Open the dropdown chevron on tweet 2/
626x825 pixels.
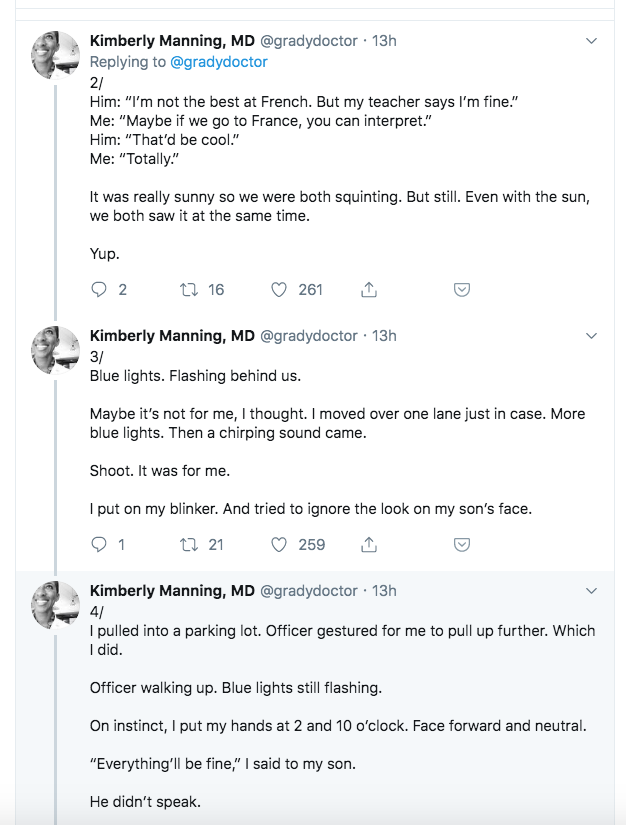(x=591, y=41)
